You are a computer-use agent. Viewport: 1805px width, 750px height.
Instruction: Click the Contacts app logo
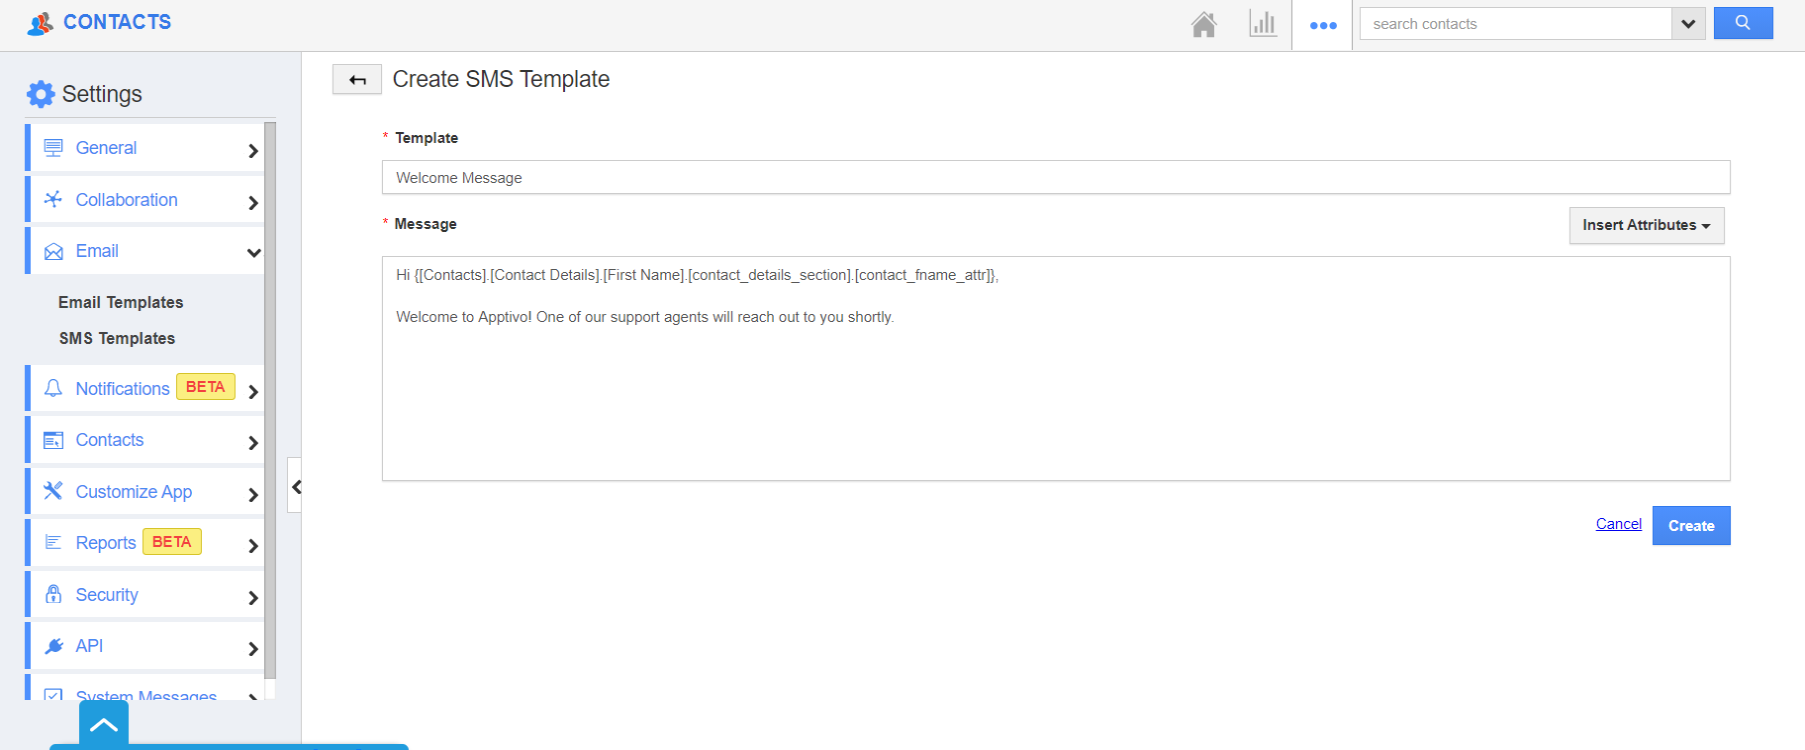click(40, 23)
